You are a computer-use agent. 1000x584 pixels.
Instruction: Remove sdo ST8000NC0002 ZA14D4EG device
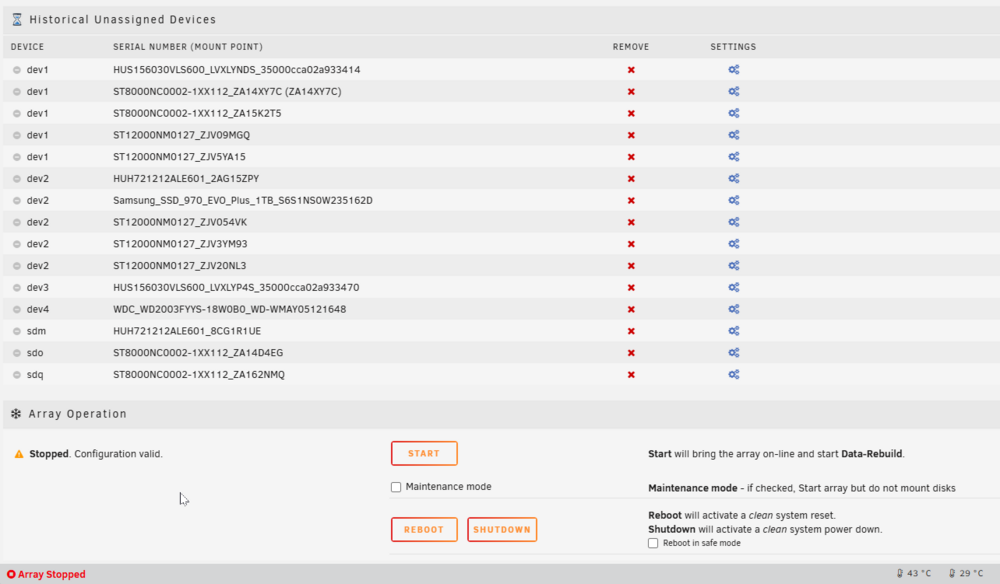tap(631, 353)
